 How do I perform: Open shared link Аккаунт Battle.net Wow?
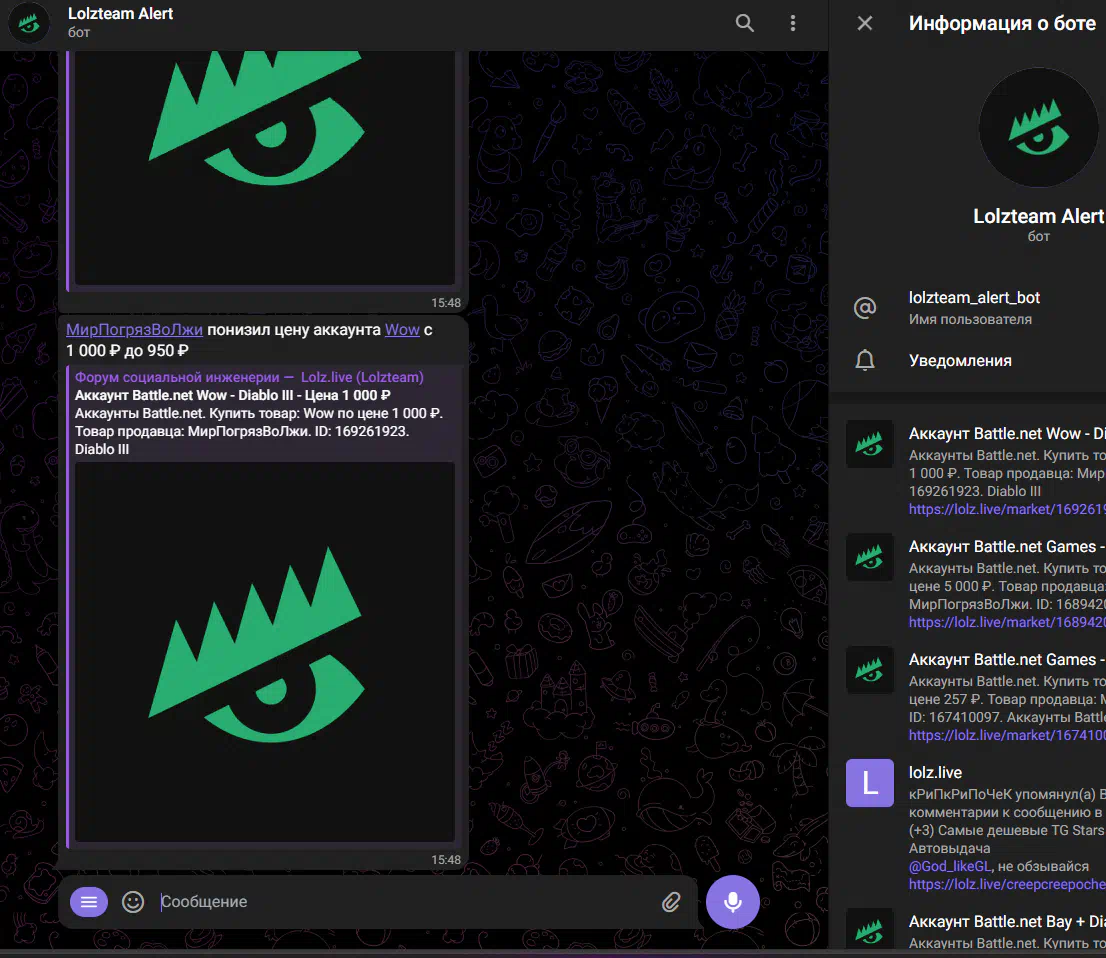point(1007,433)
